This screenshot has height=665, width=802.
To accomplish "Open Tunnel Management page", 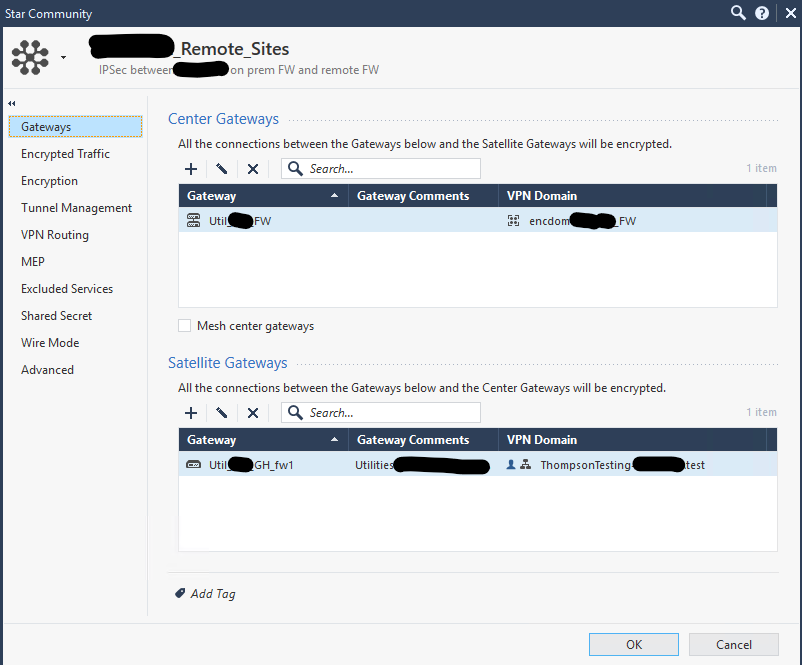I will tap(76, 208).
